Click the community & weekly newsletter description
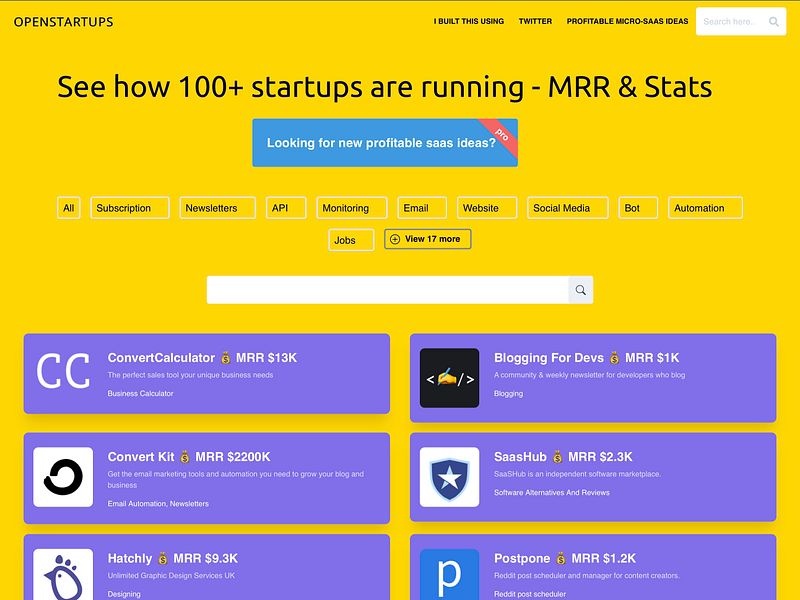The width and height of the screenshot is (800, 600). pos(589,375)
